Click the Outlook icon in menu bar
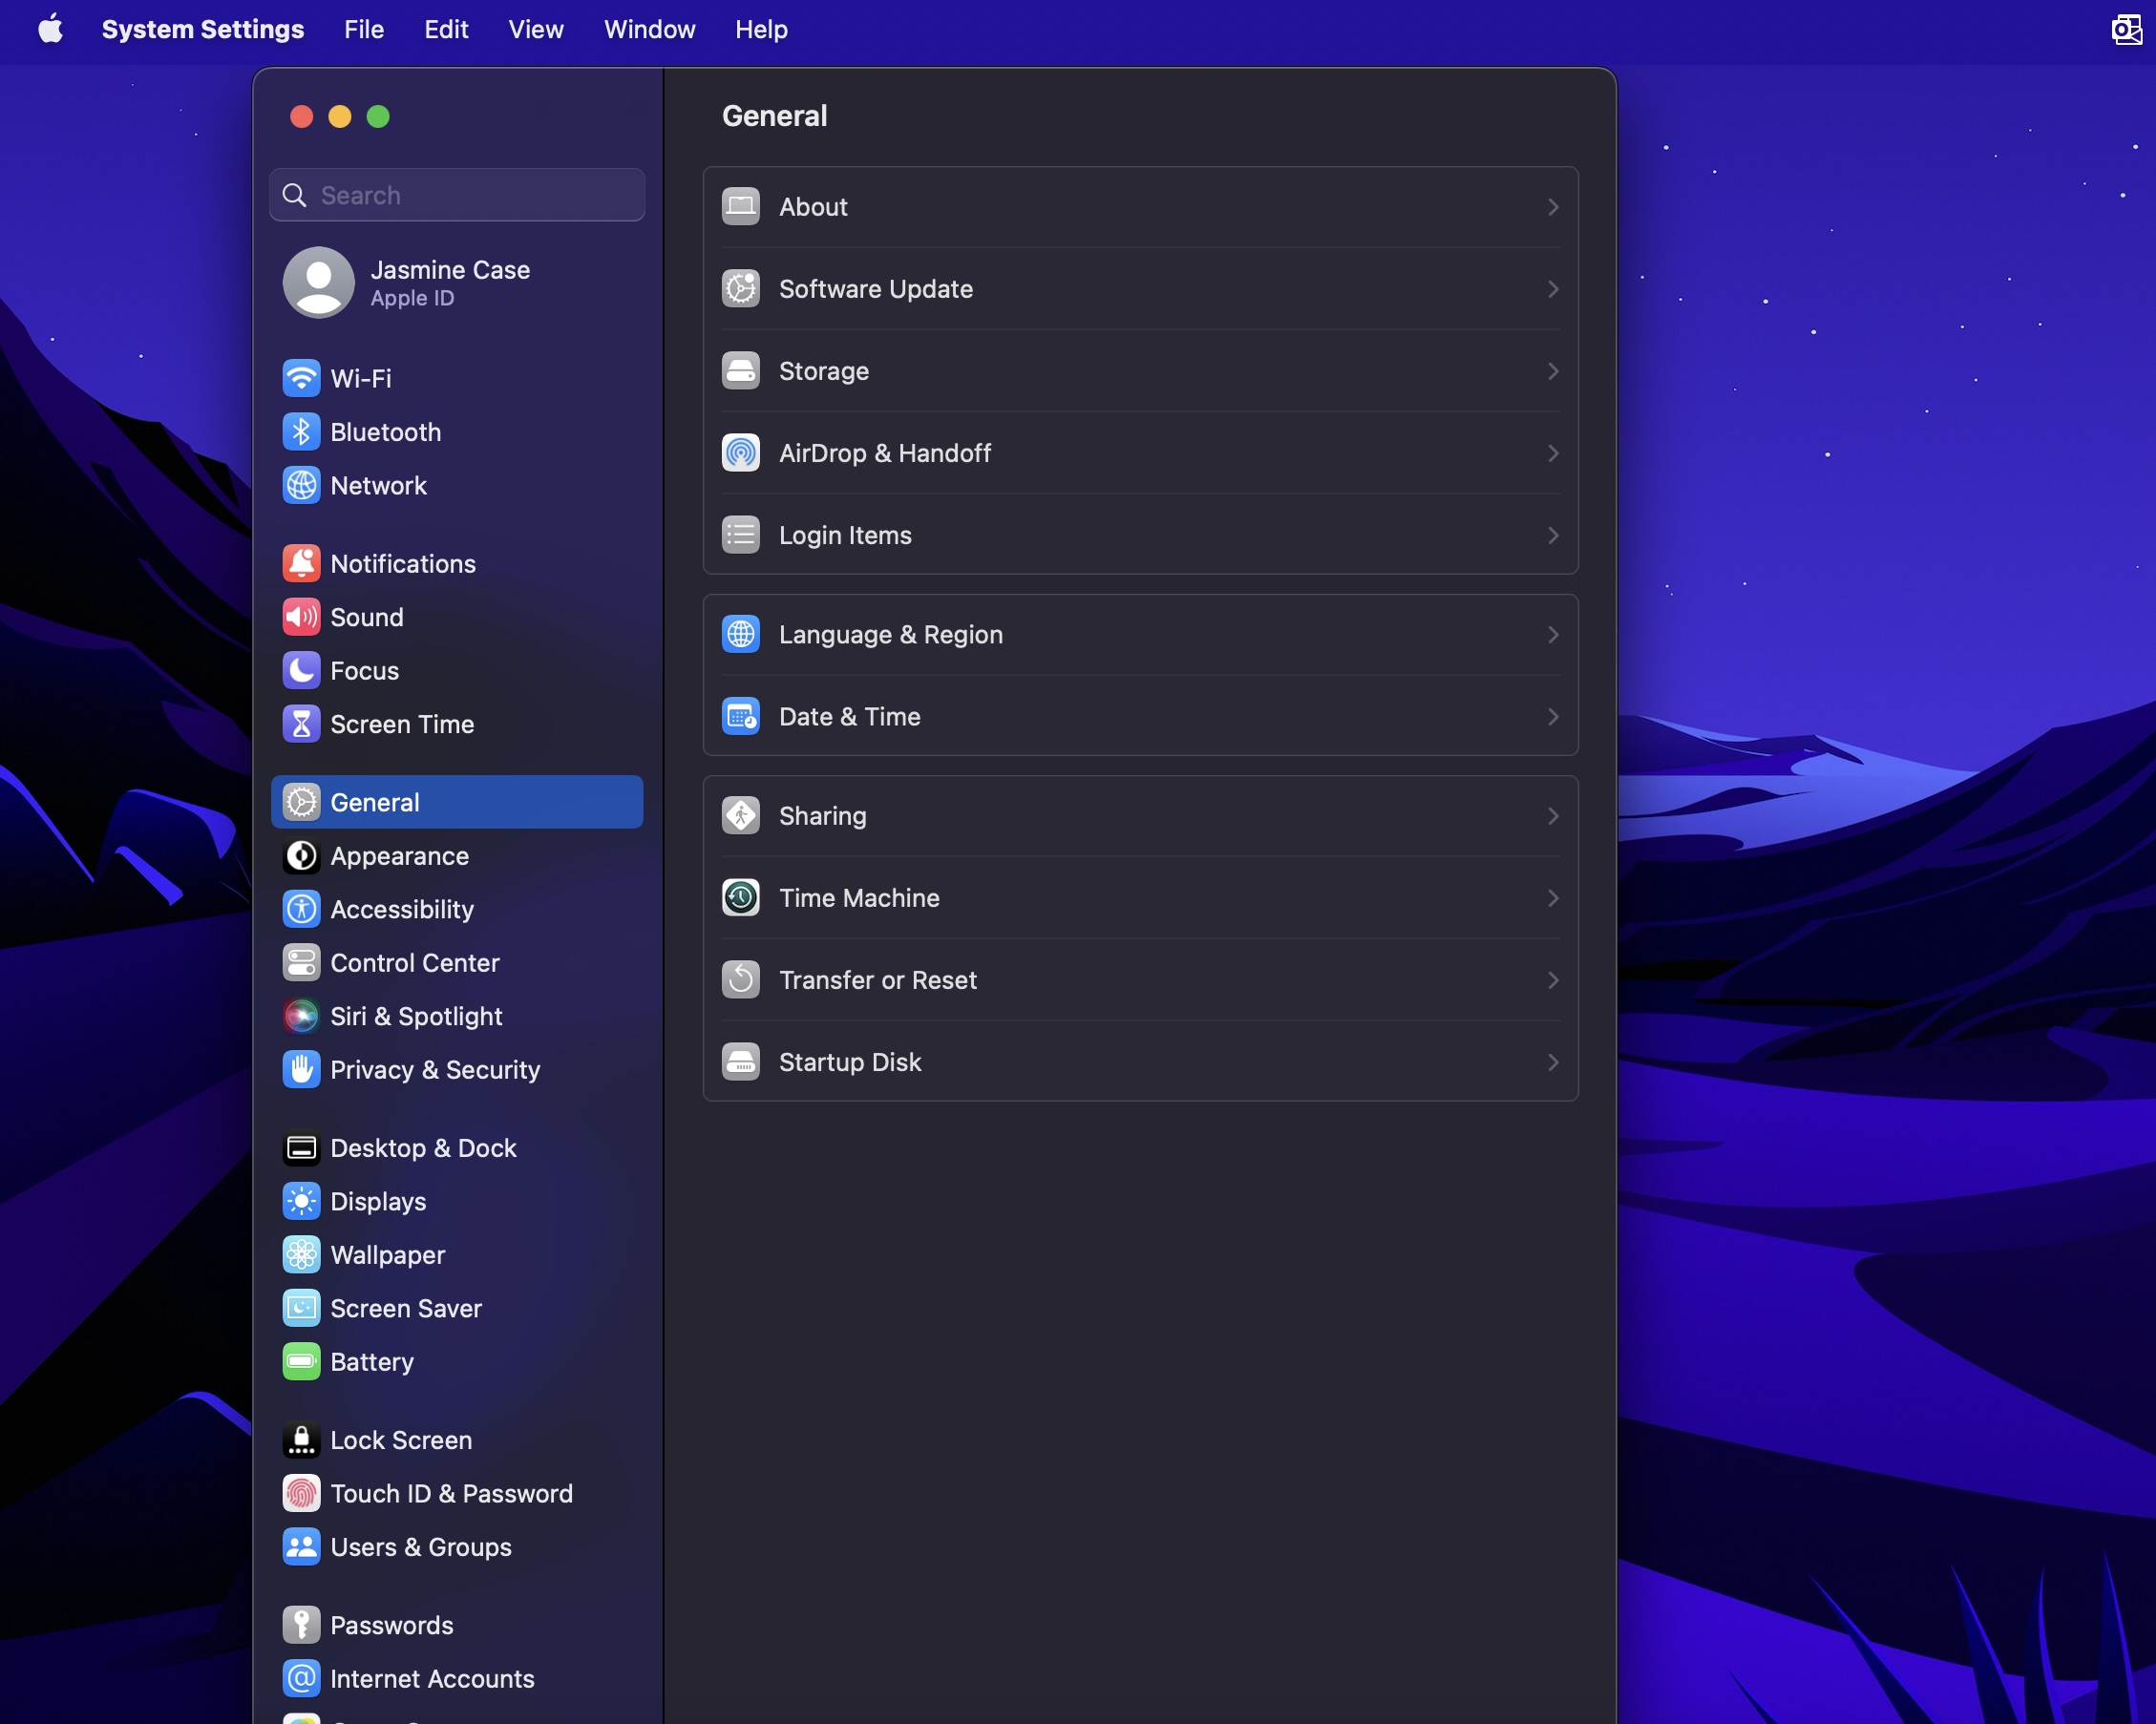 [2125, 30]
